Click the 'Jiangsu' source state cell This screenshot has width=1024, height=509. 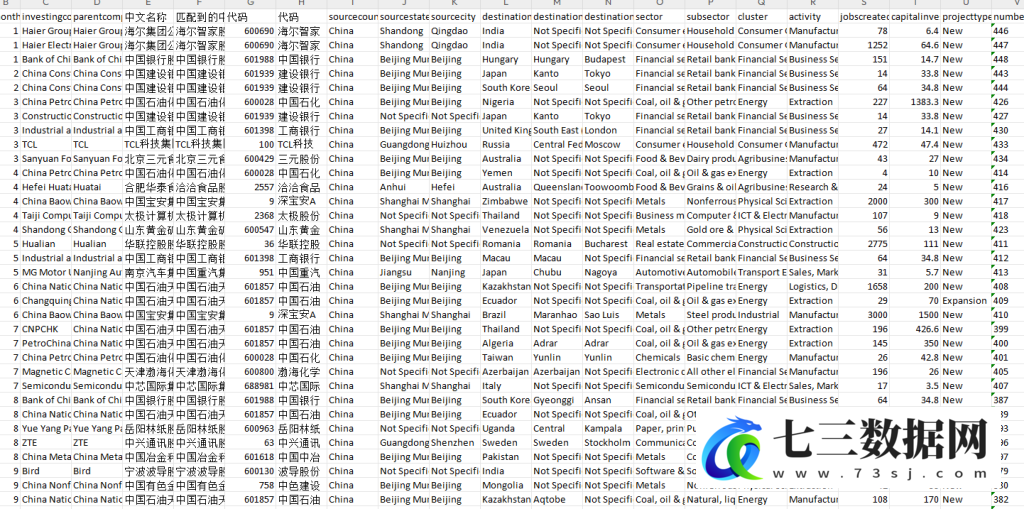point(403,272)
